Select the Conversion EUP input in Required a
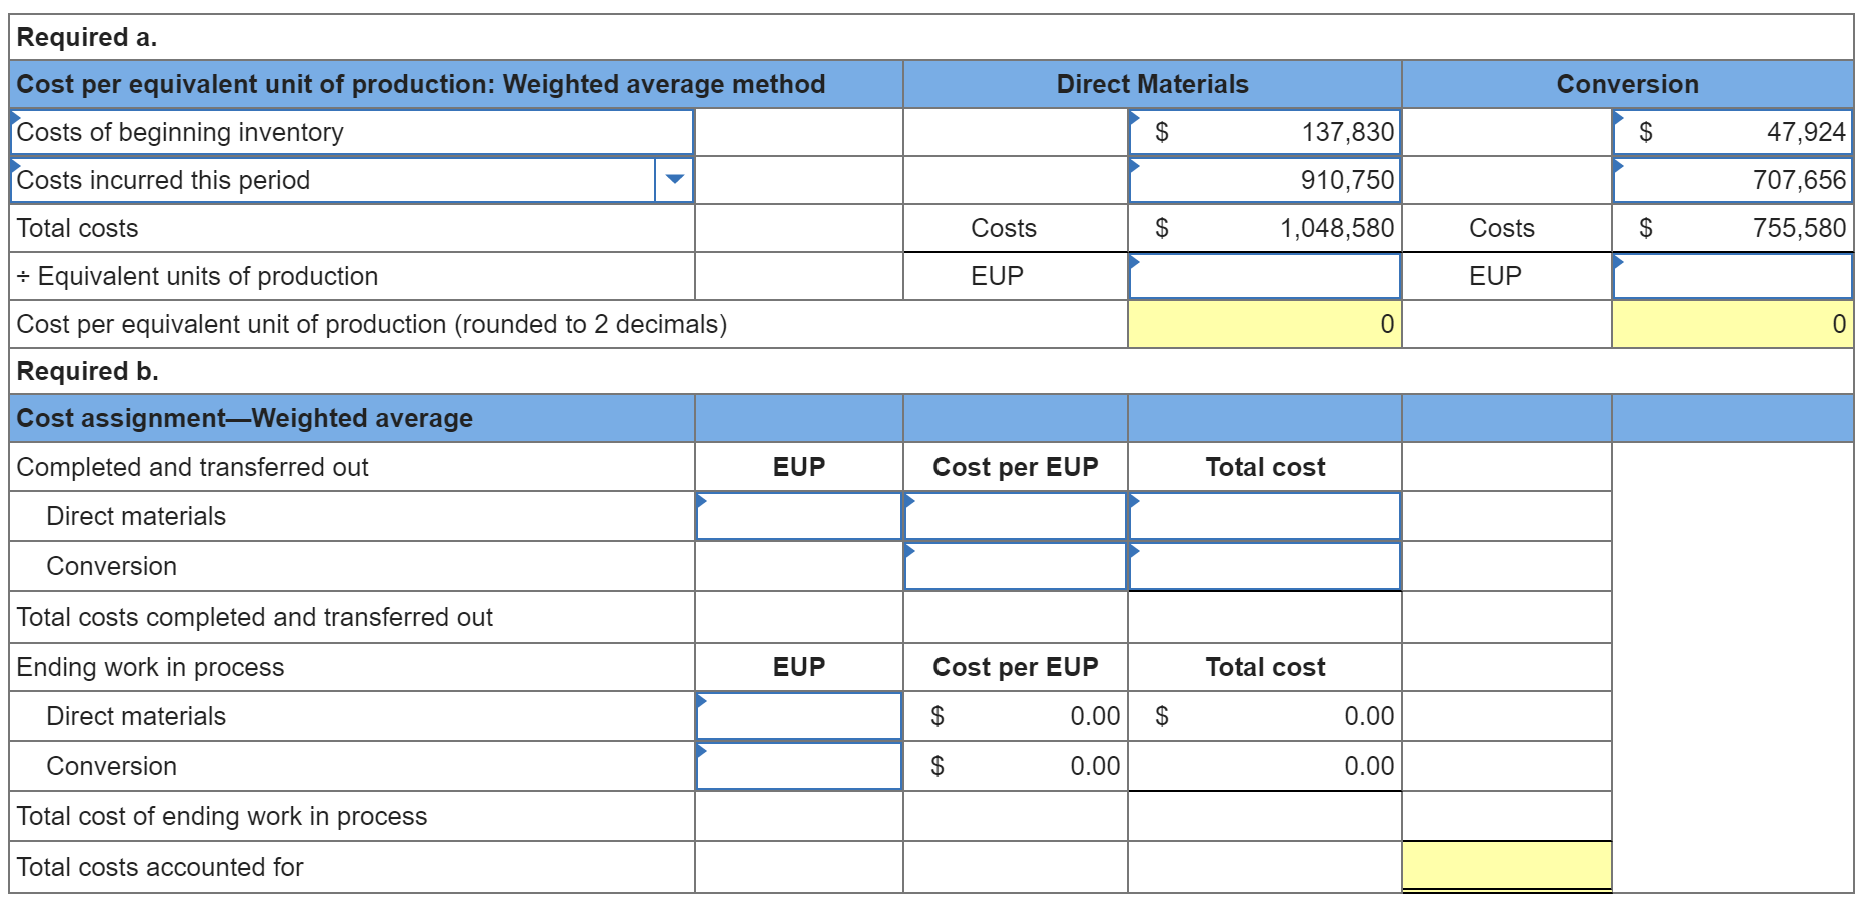Viewport: 1868px width, 908px height. point(1733,276)
